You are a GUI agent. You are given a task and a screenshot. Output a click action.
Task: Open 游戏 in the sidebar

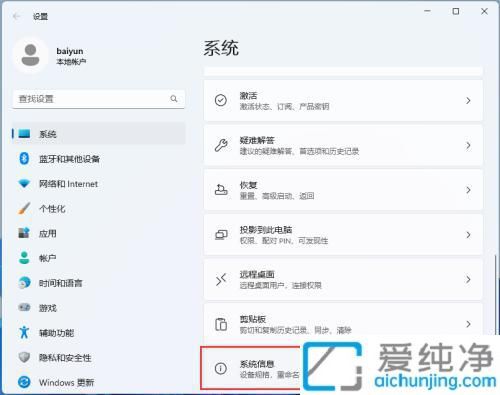tap(99, 307)
